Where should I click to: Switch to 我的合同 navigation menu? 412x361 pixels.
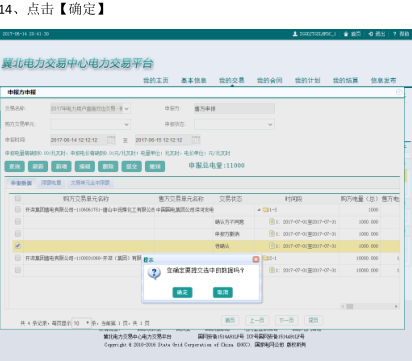[x=269, y=80]
